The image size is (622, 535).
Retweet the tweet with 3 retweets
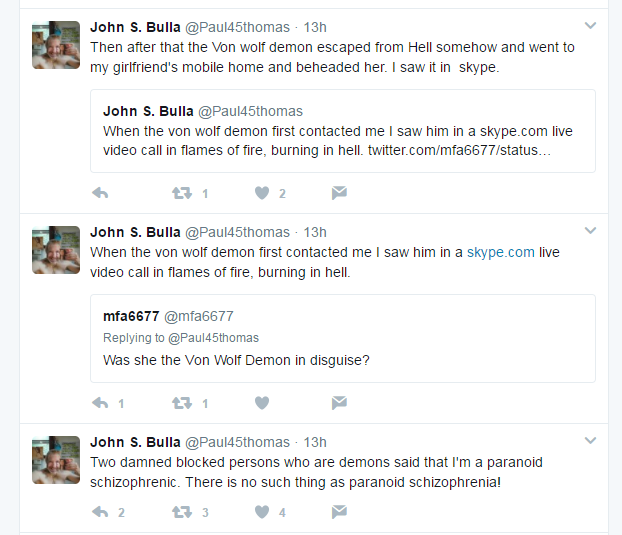(x=182, y=512)
